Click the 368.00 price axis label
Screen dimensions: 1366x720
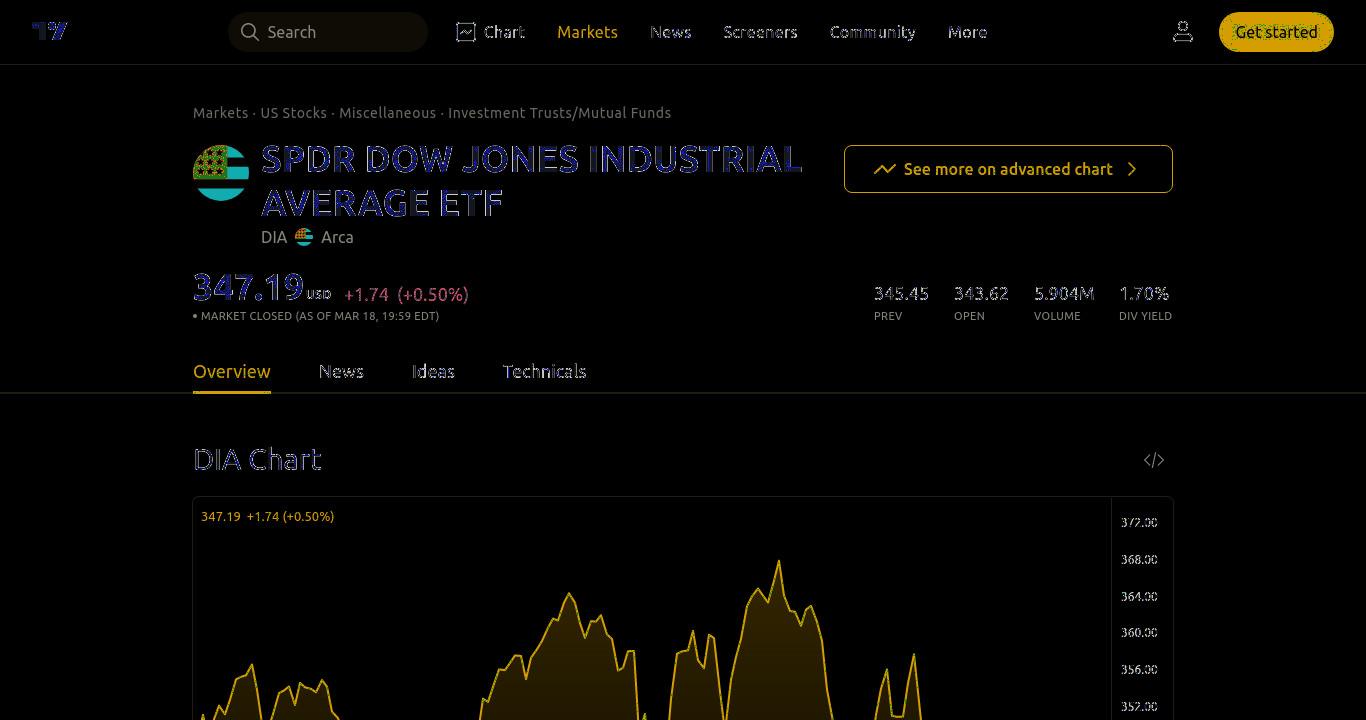1139,559
